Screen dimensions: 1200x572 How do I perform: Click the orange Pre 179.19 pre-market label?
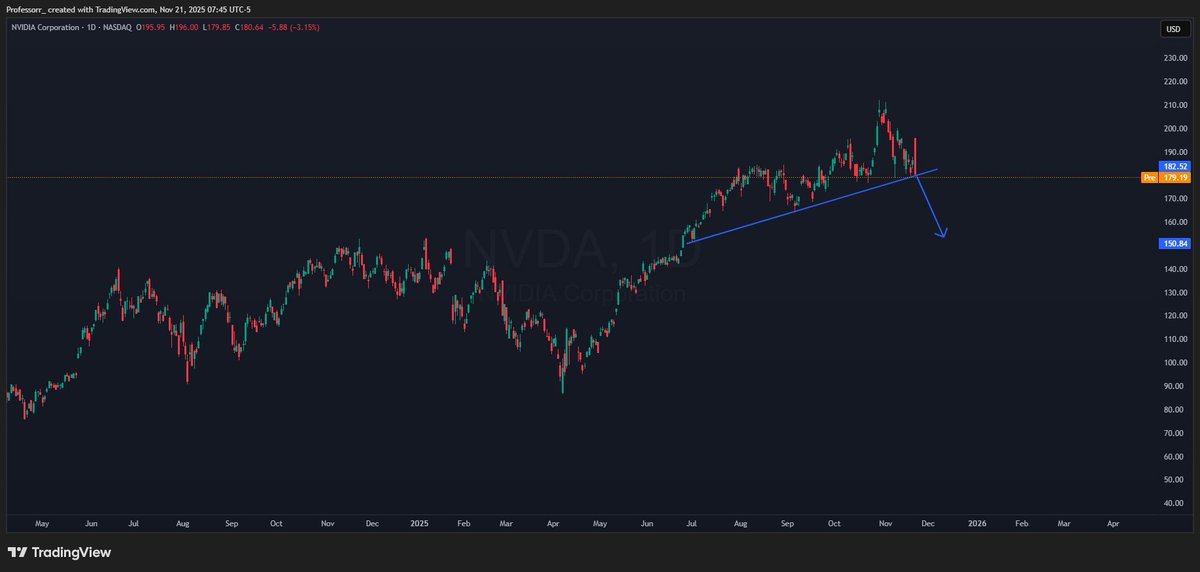(x=1164, y=178)
